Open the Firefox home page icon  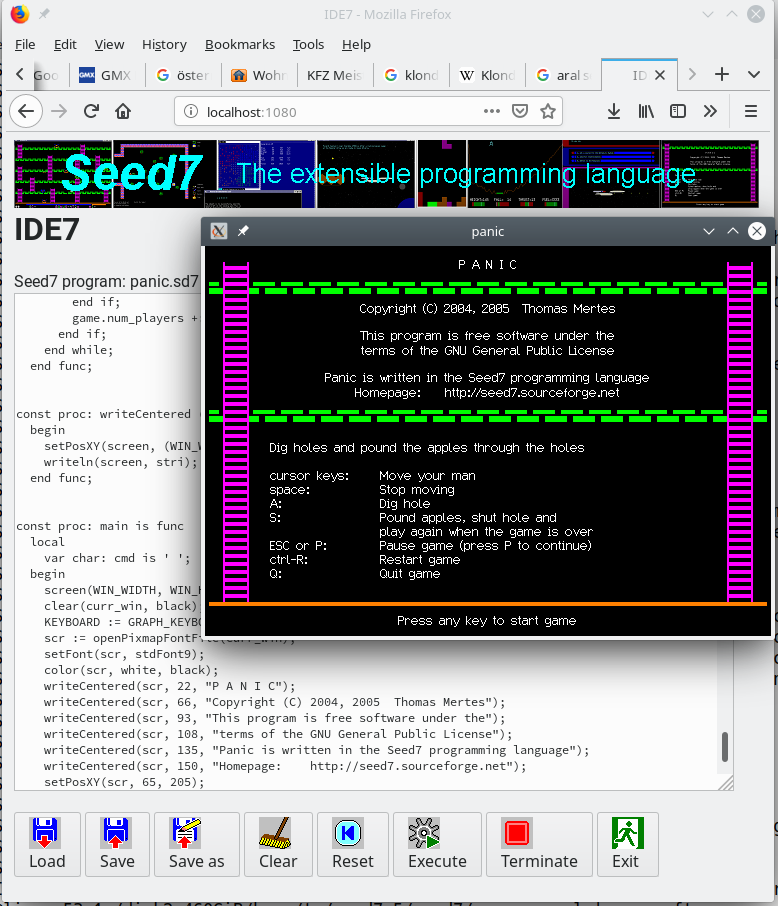(x=123, y=111)
